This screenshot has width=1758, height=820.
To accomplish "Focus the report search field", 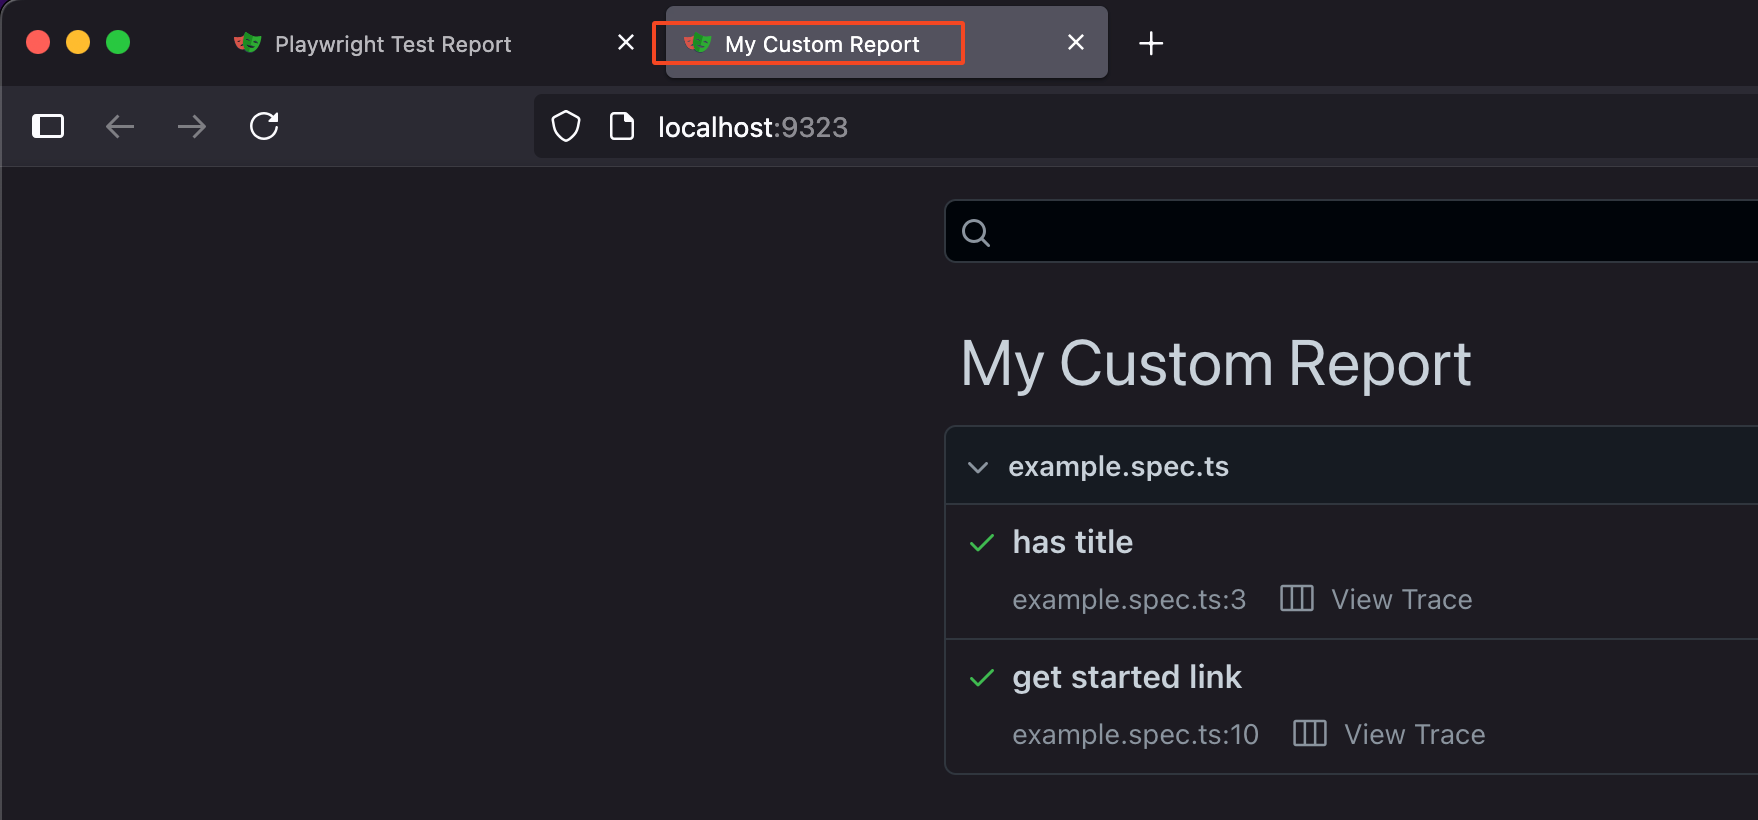I will [1351, 231].
